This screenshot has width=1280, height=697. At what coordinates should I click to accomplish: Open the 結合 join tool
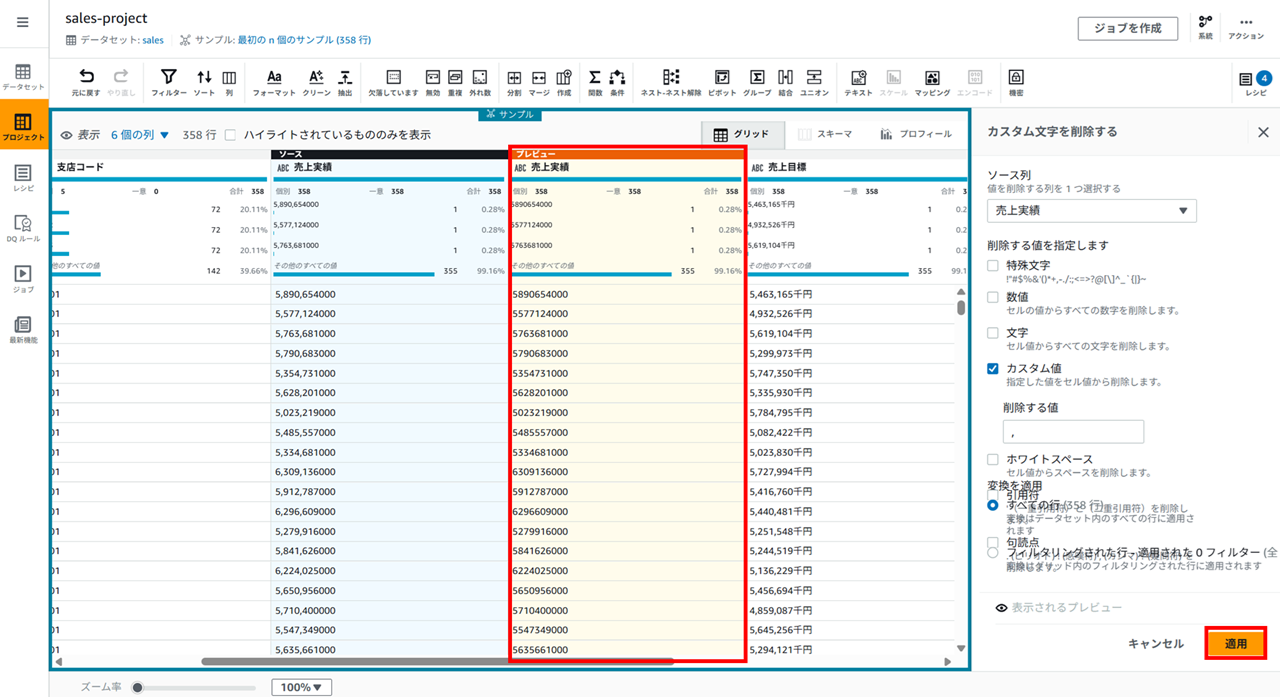click(x=785, y=82)
